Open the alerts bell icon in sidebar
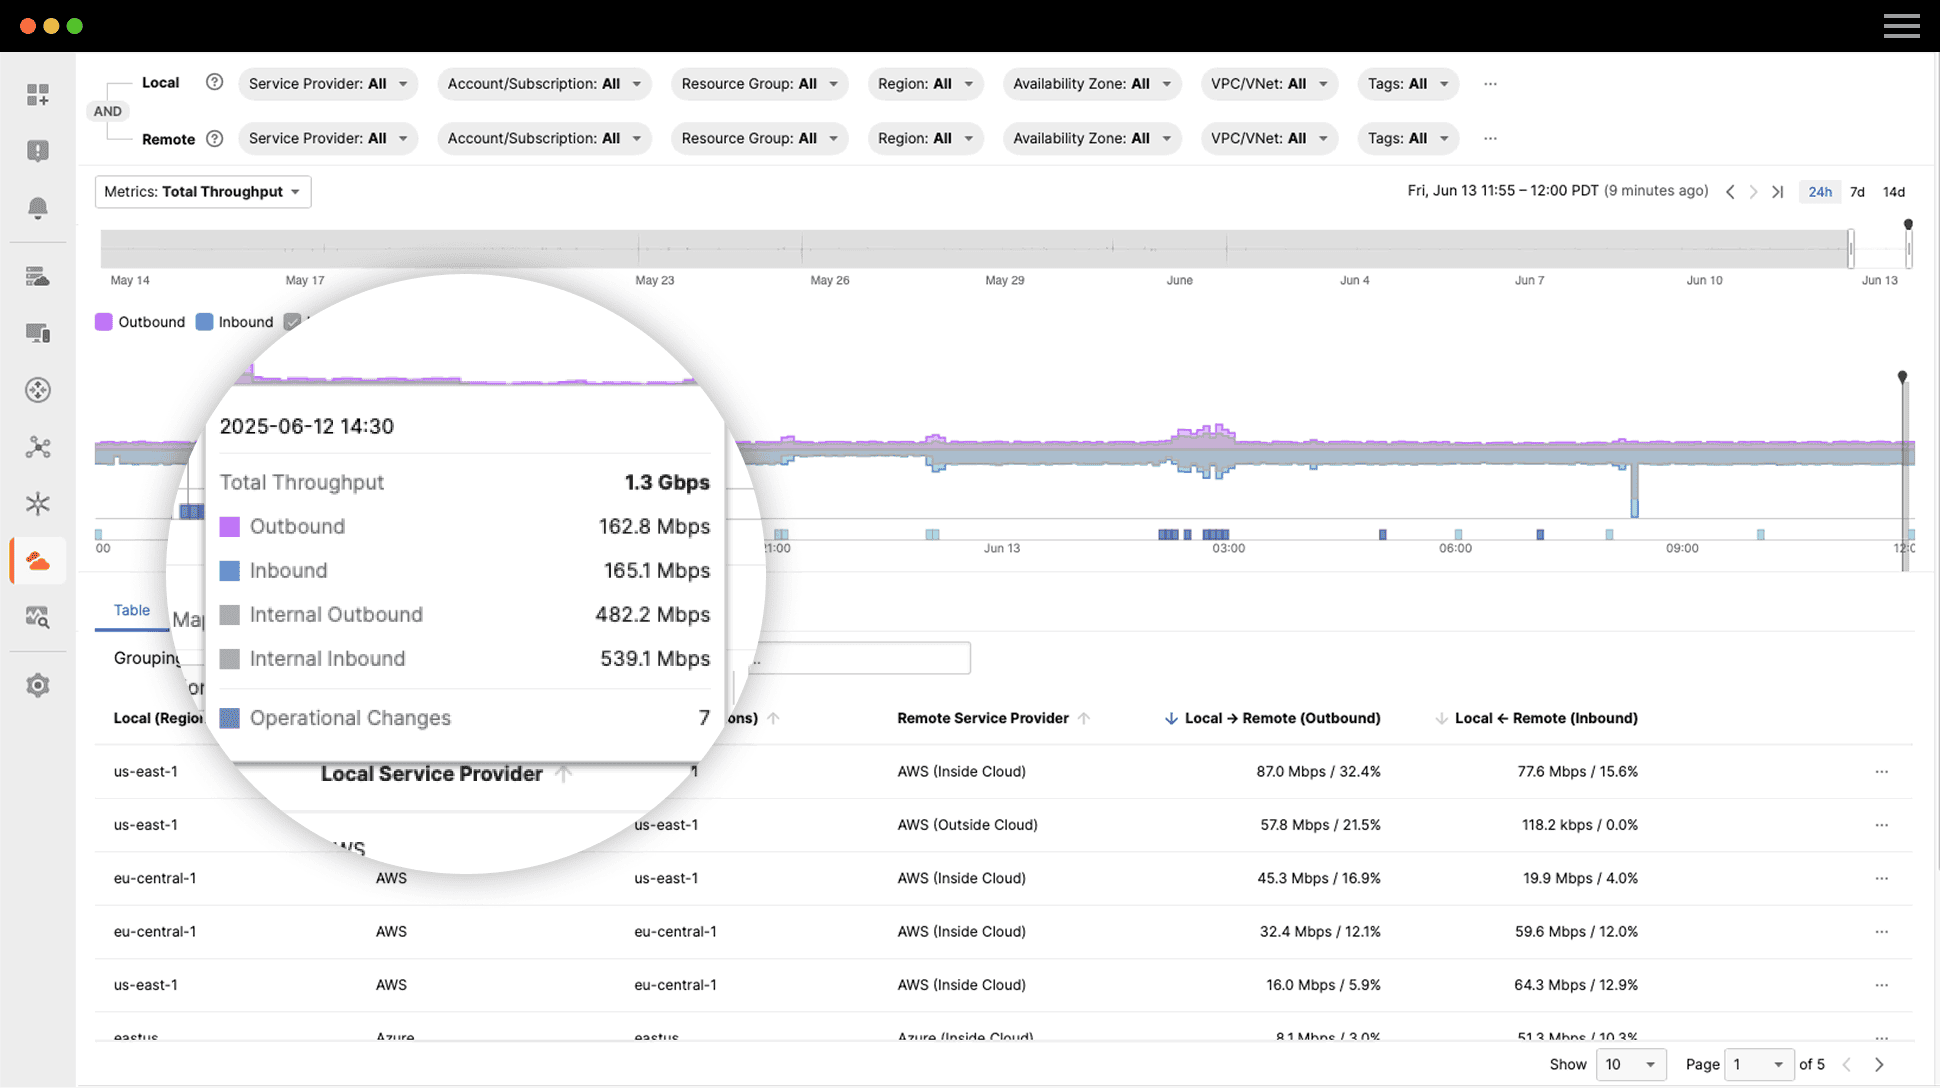The width and height of the screenshot is (1940, 1088). pos(38,208)
